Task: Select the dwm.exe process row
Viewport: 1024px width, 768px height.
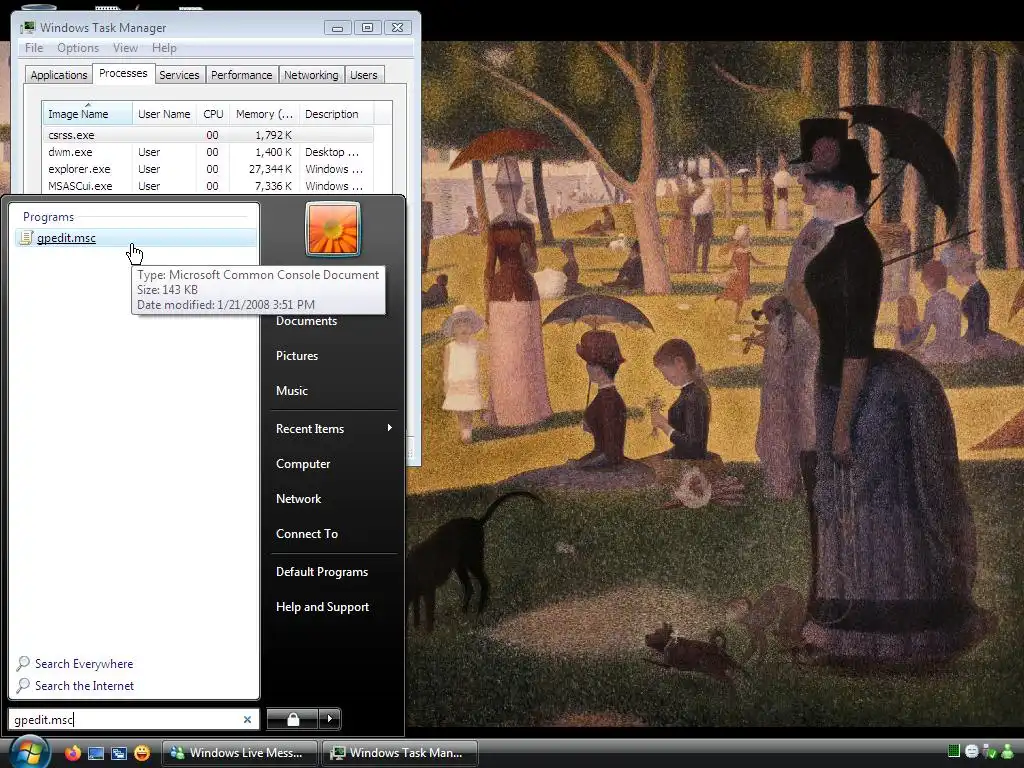Action: pyautogui.click(x=208, y=152)
